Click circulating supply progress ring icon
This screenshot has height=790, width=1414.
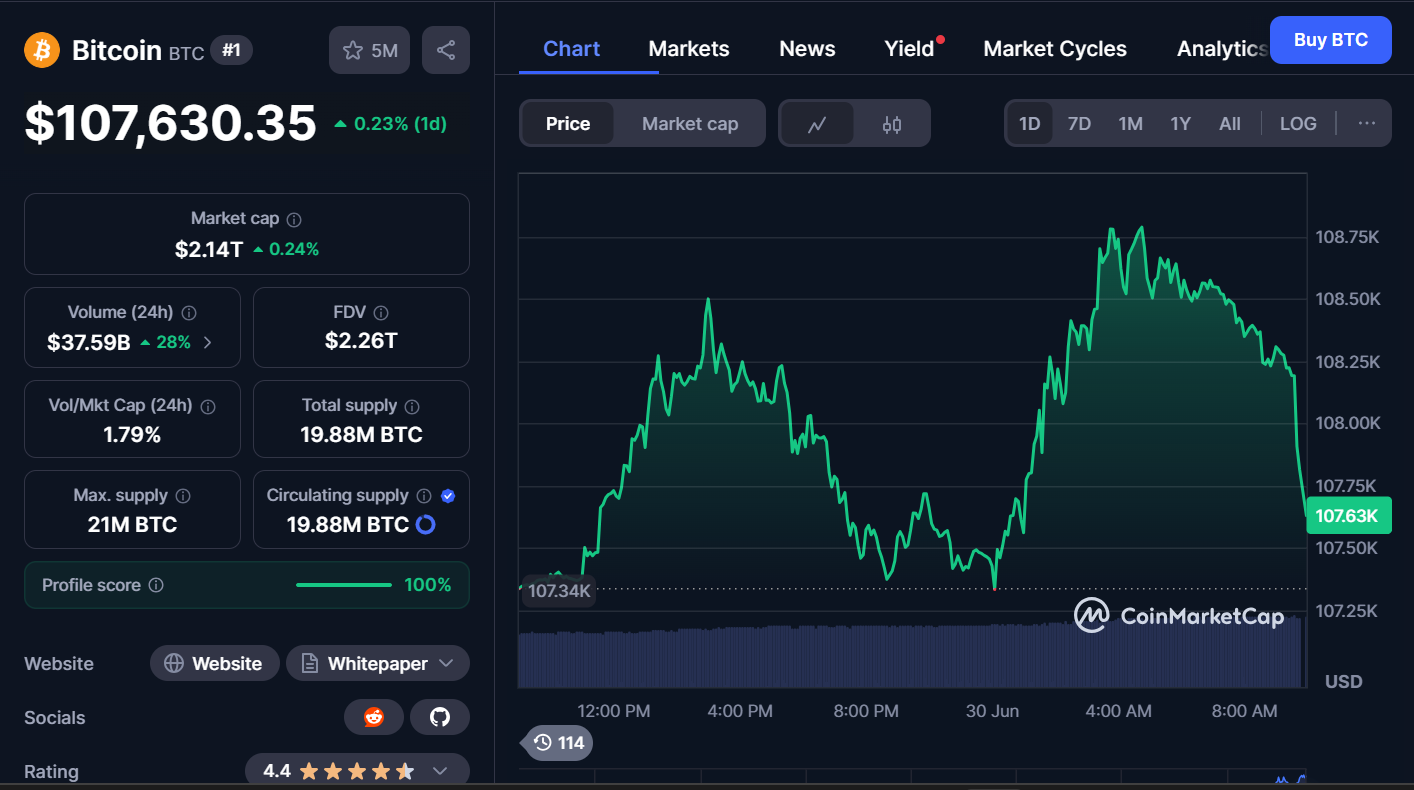coord(425,524)
